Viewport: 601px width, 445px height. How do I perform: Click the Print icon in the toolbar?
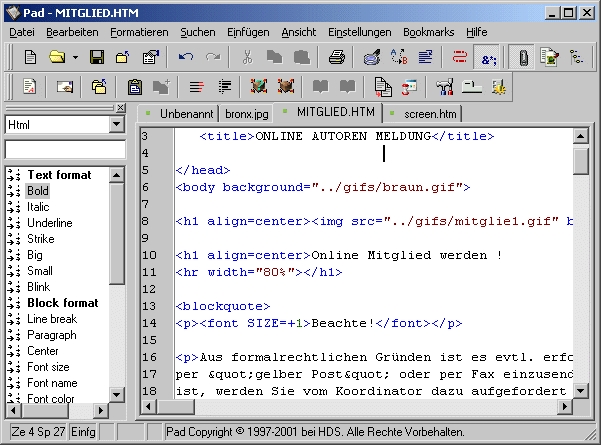coord(338,58)
